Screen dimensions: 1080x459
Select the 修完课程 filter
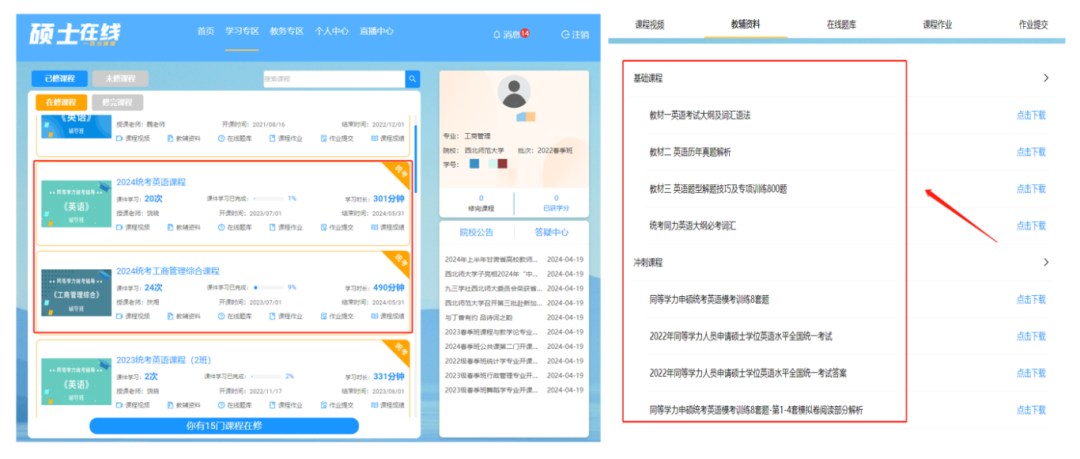click(x=117, y=103)
